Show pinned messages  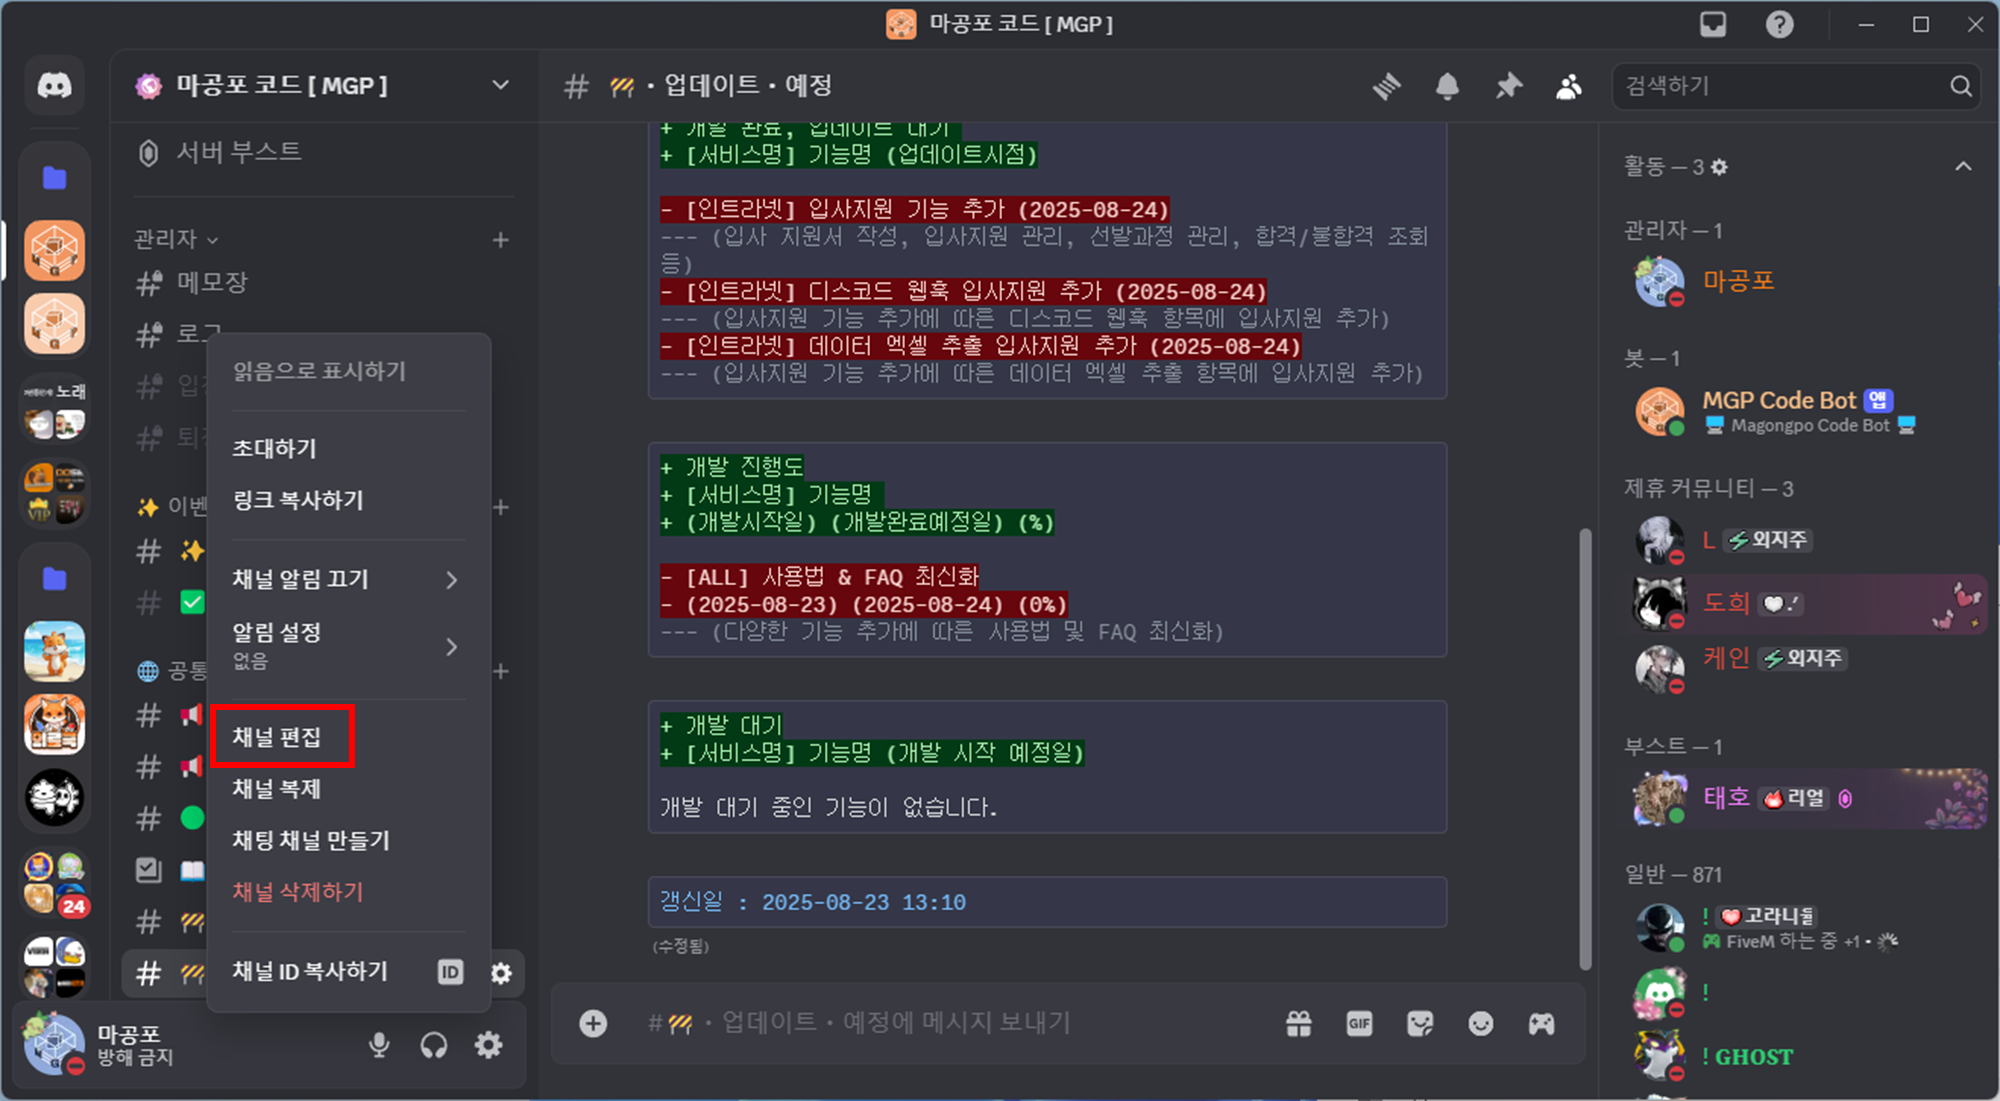1508,87
